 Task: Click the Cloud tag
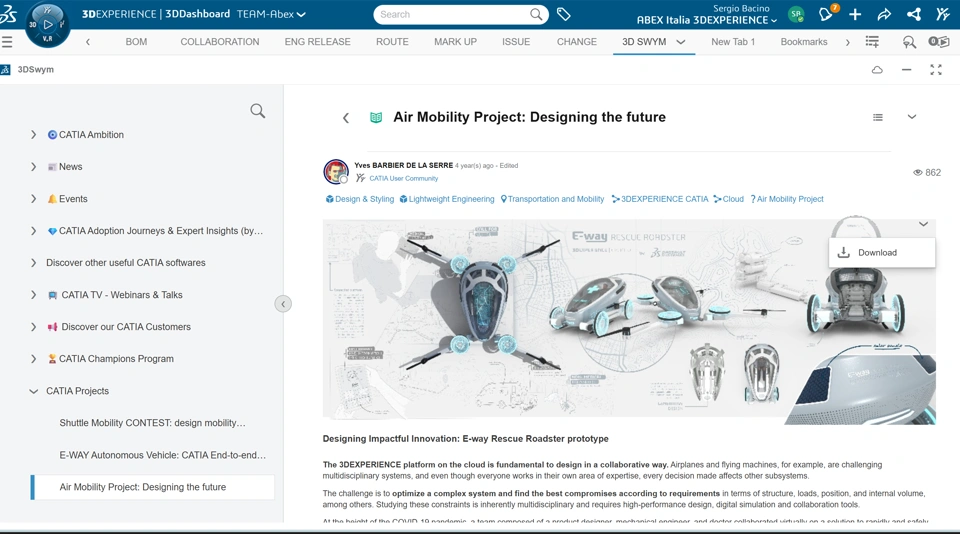tap(729, 199)
